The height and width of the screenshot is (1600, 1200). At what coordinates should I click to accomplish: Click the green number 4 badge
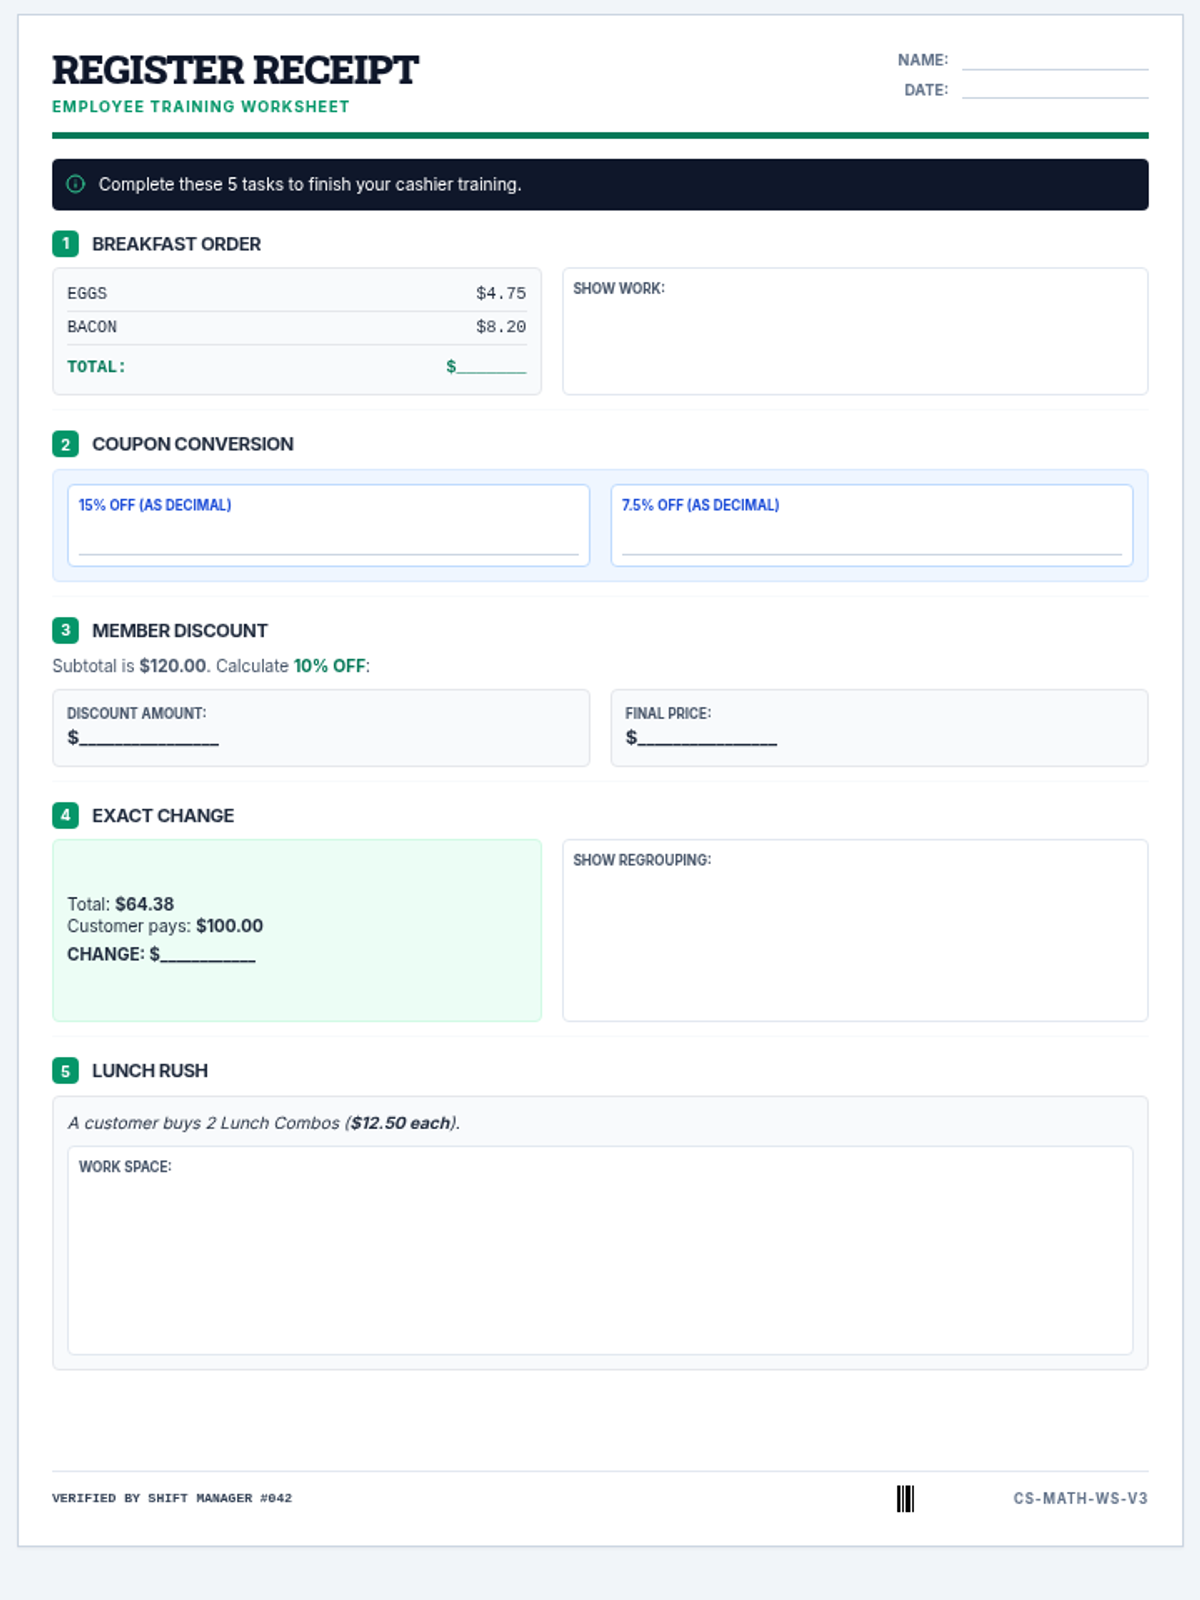point(65,815)
